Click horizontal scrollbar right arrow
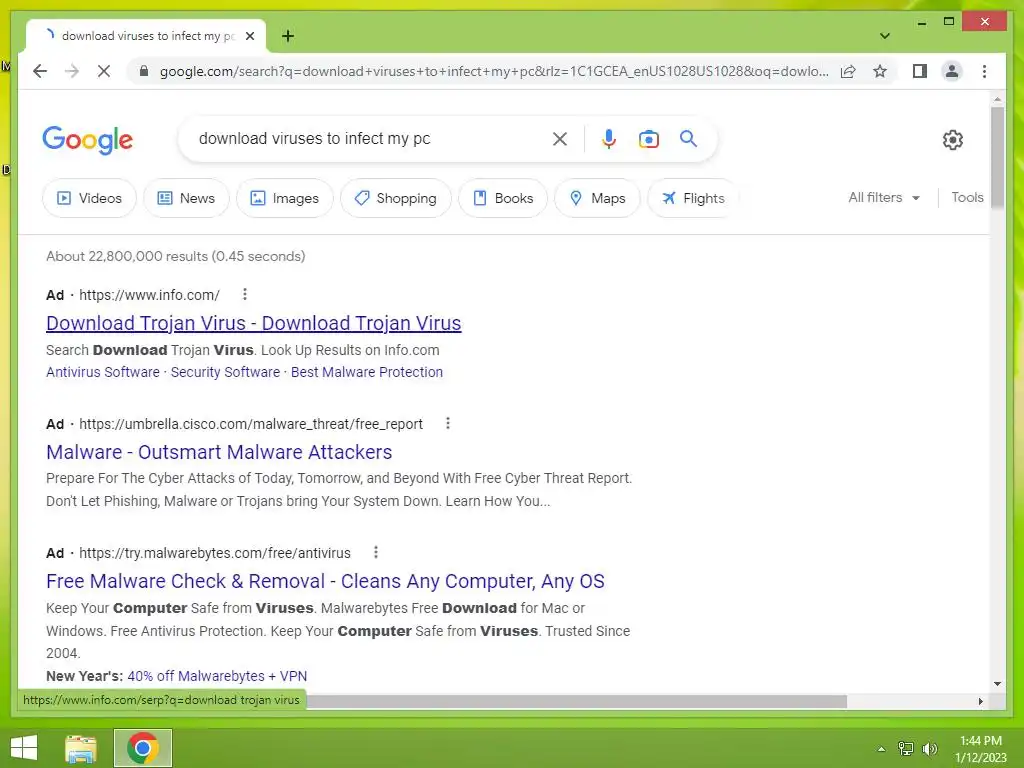The height and width of the screenshot is (768, 1024). point(980,701)
